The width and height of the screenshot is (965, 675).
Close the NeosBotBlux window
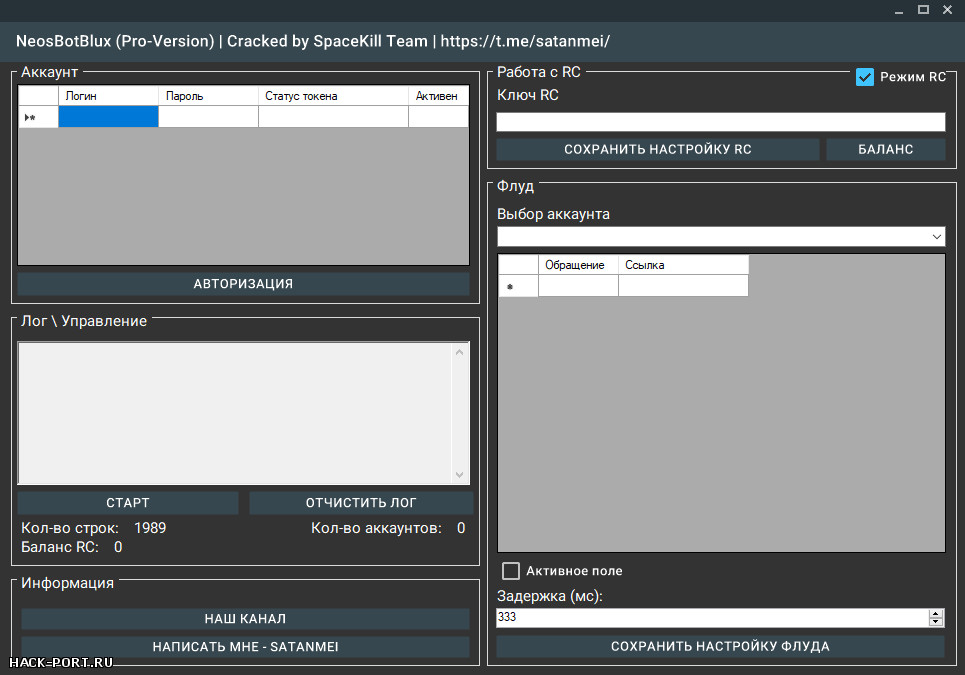[948, 10]
